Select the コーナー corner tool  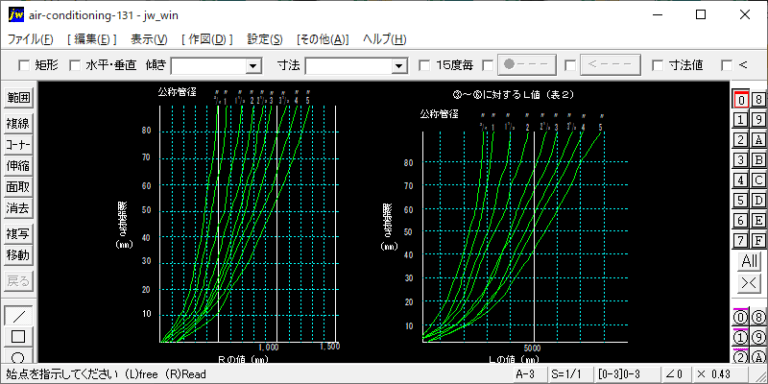tap(18, 145)
